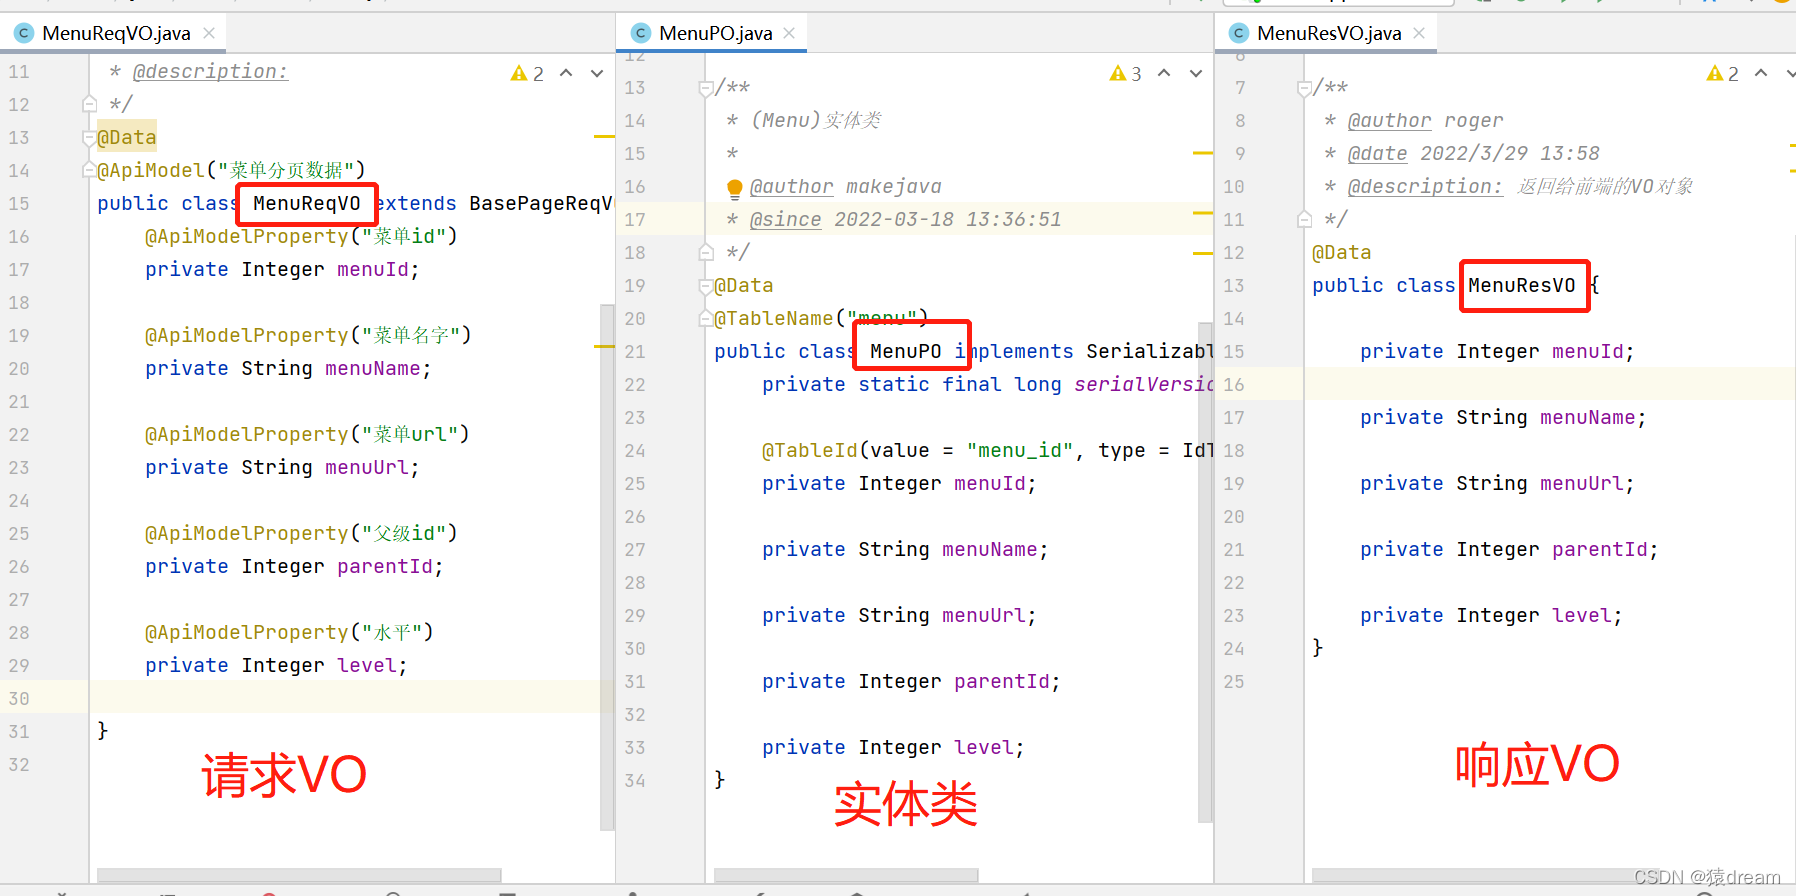This screenshot has width=1796, height=896.
Task: Go to previous highlighted error in MenuPO
Action: [1164, 73]
